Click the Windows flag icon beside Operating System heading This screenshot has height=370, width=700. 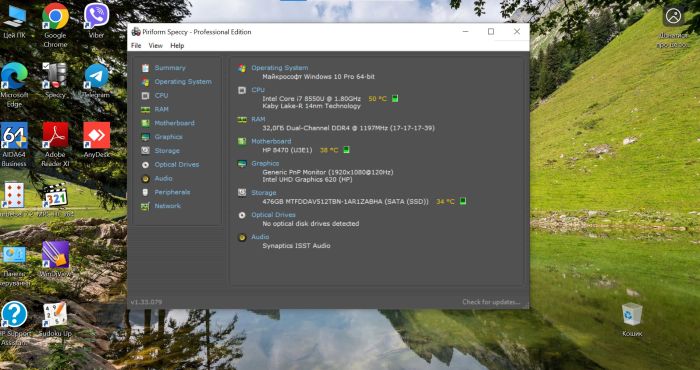[x=242, y=68]
